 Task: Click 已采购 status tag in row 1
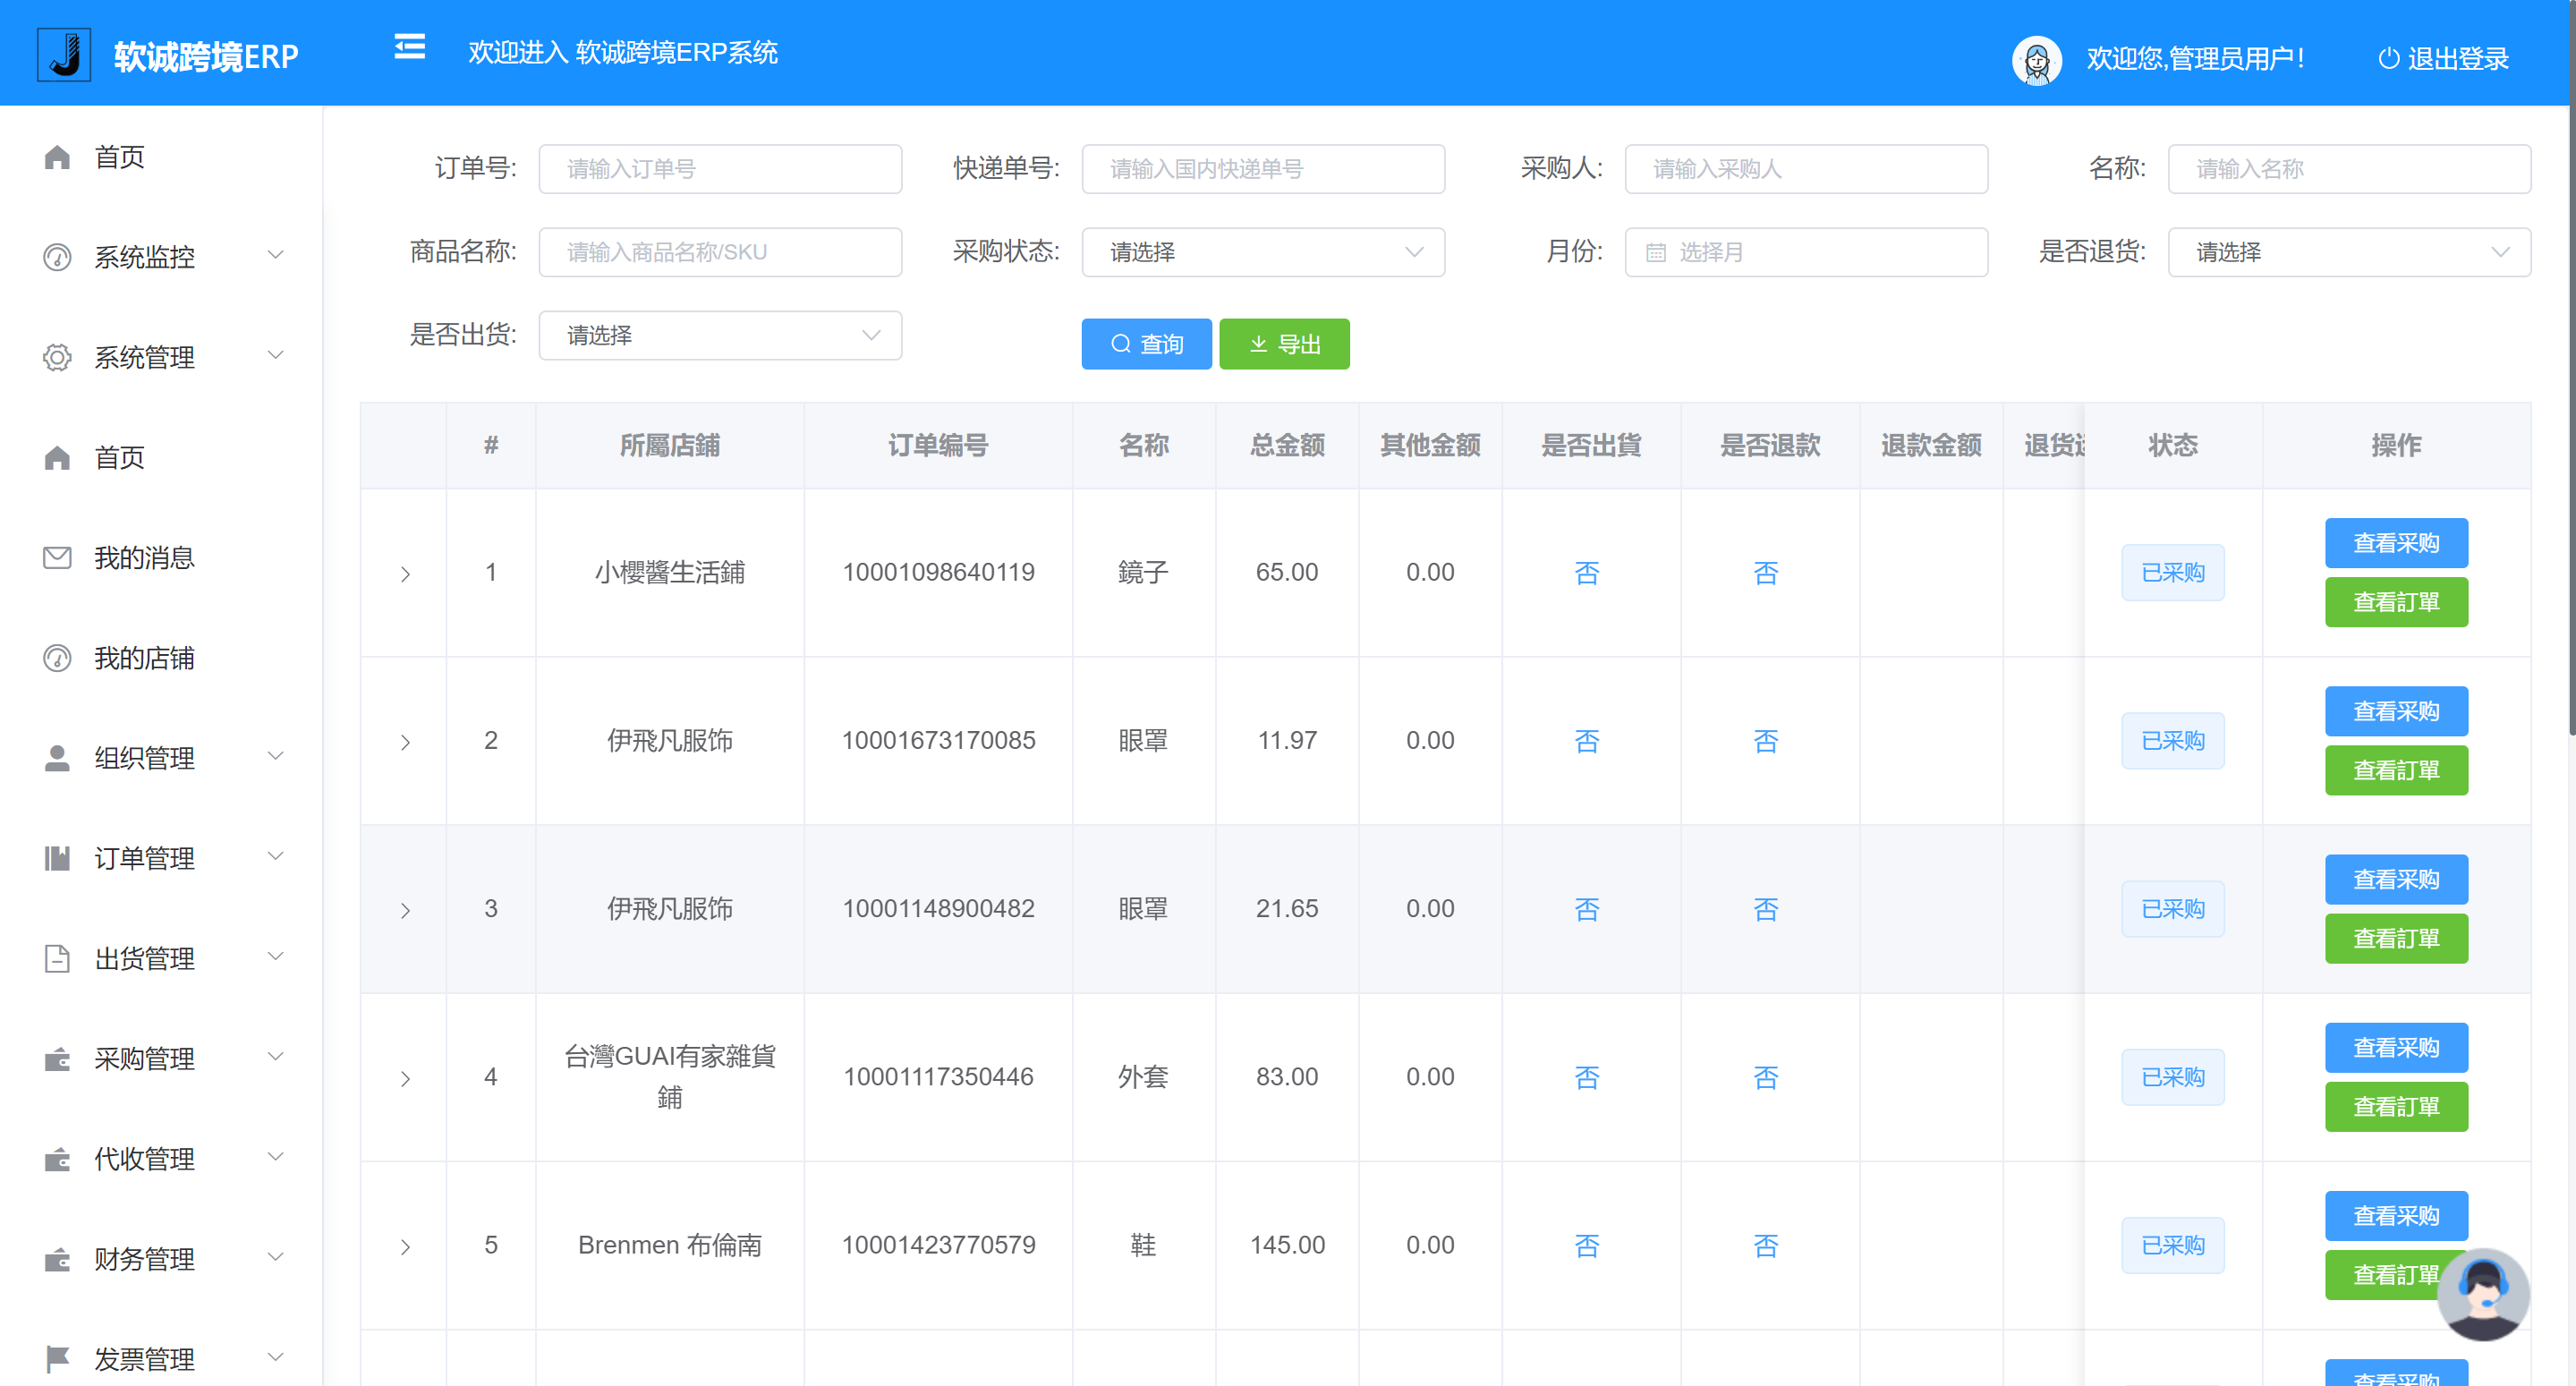pos(2173,572)
